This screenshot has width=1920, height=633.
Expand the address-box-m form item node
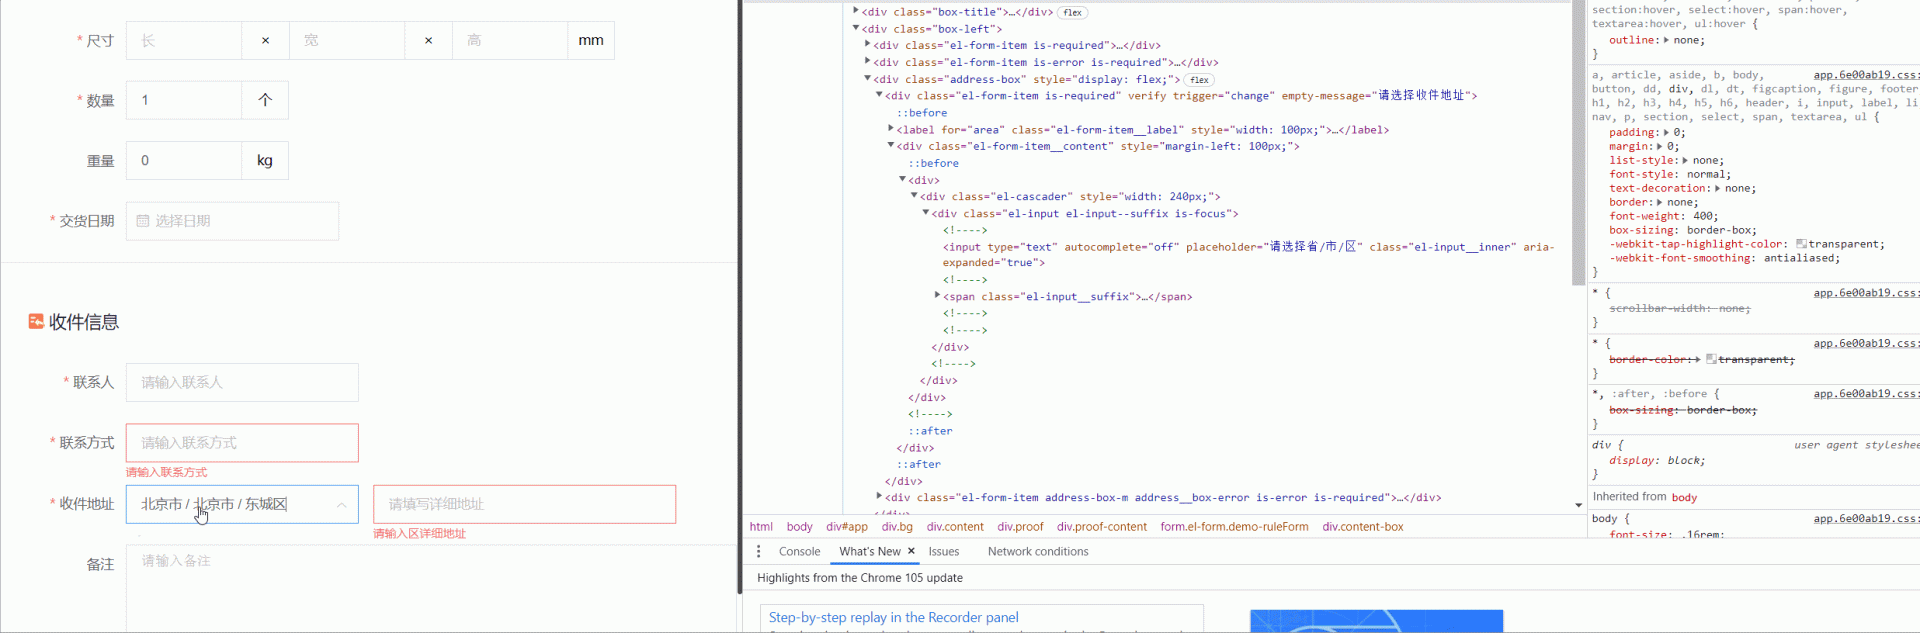879,496
